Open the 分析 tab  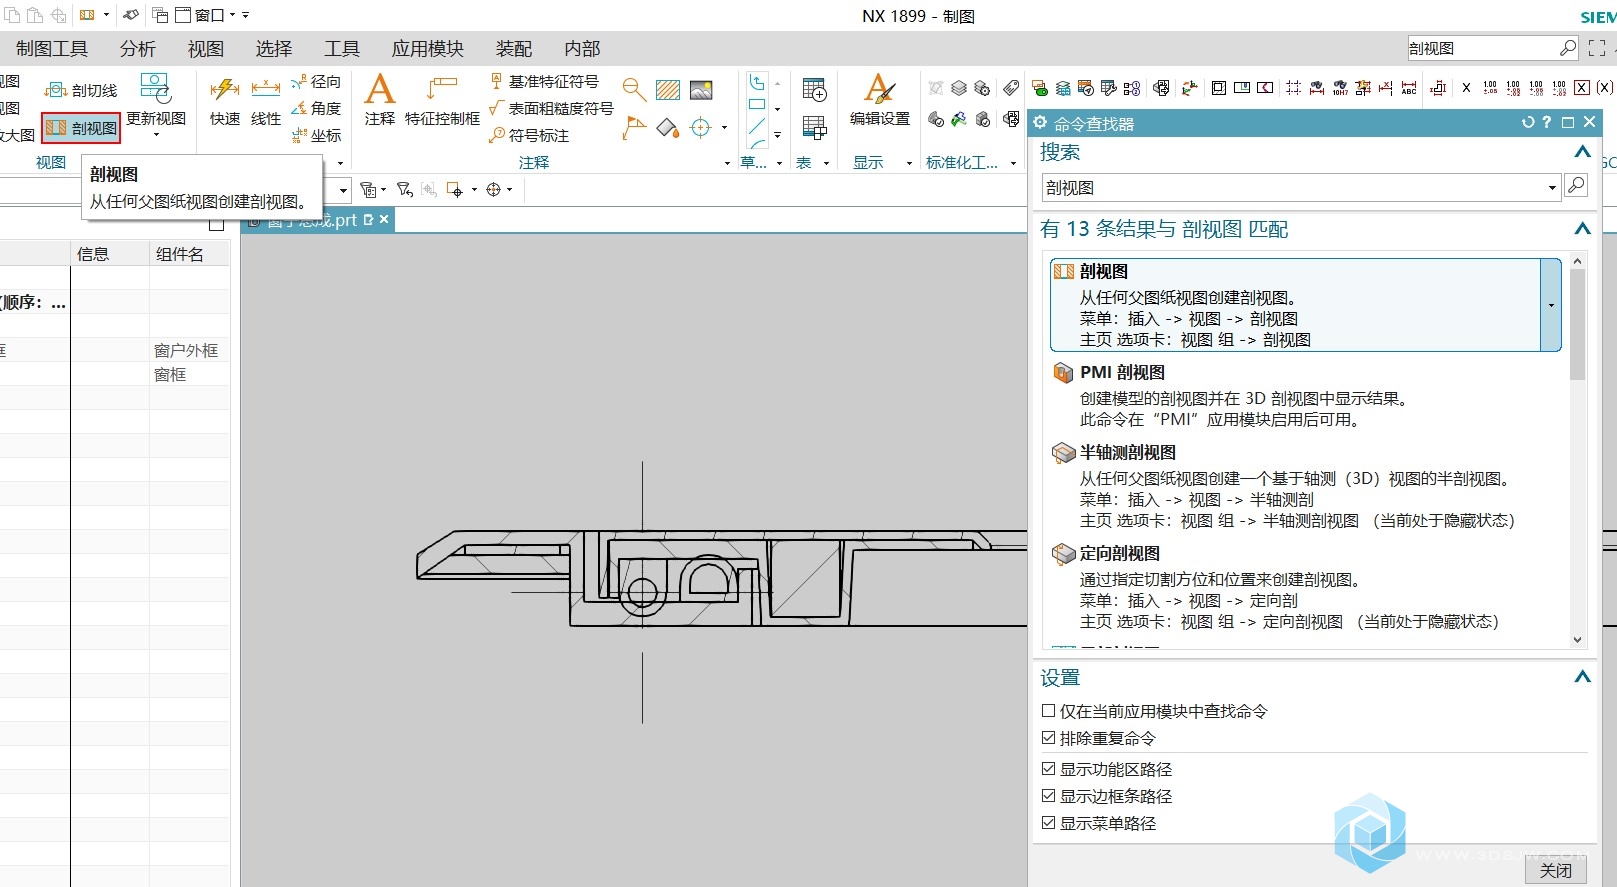pos(138,49)
